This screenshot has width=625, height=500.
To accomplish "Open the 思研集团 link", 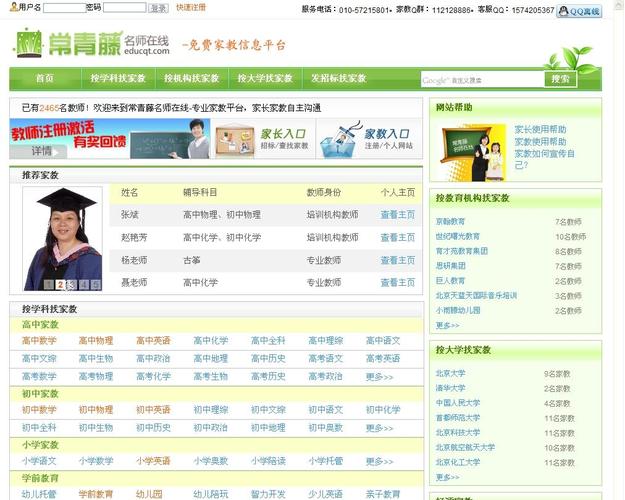I will tap(450, 266).
